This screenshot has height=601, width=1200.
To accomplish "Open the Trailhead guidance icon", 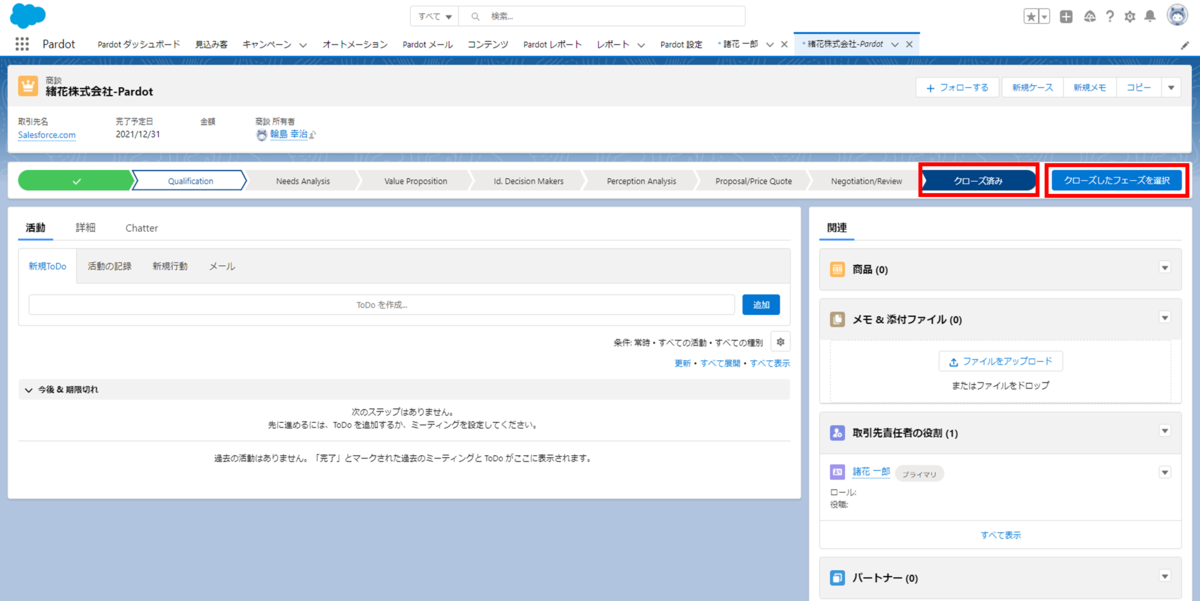I will tap(1089, 16).
